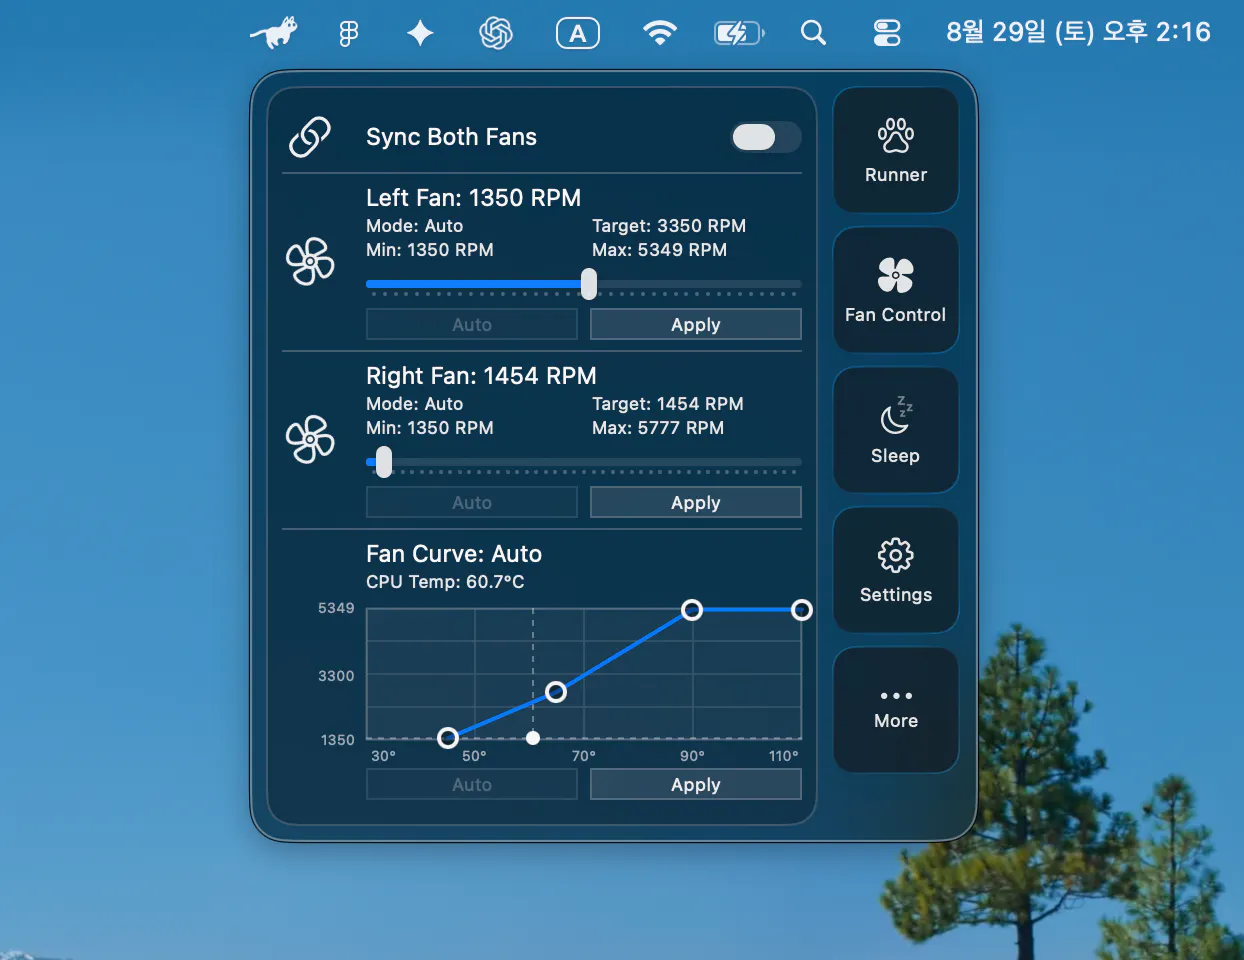The height and width of the screenshot is (960, 1244).
Task: Click the Left Fan speed slider handle
Action: click(x=589, y=284)
